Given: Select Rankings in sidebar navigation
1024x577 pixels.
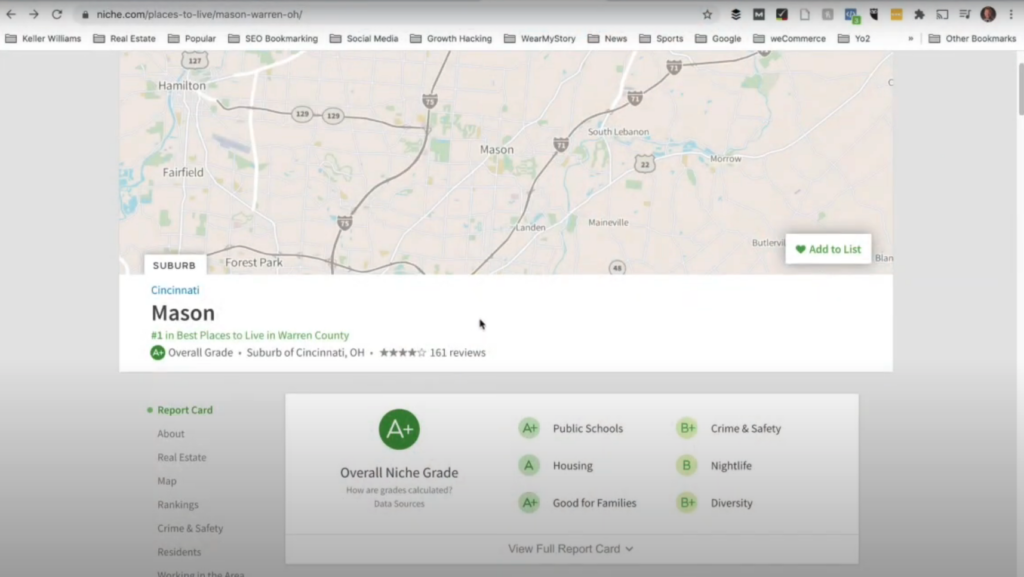Looking at the screenshot, I should pos(178,505).
